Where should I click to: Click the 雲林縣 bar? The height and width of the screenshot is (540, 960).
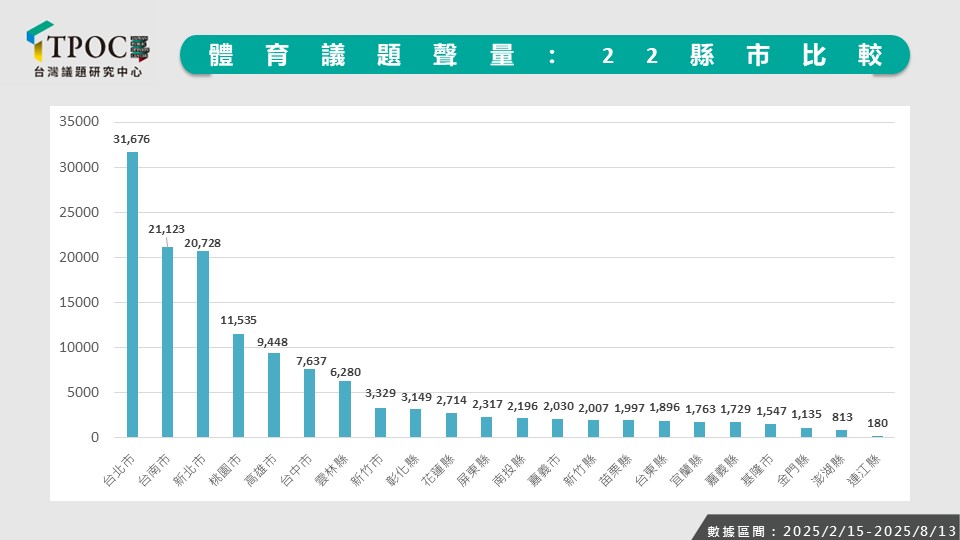(x=345, y=408)
